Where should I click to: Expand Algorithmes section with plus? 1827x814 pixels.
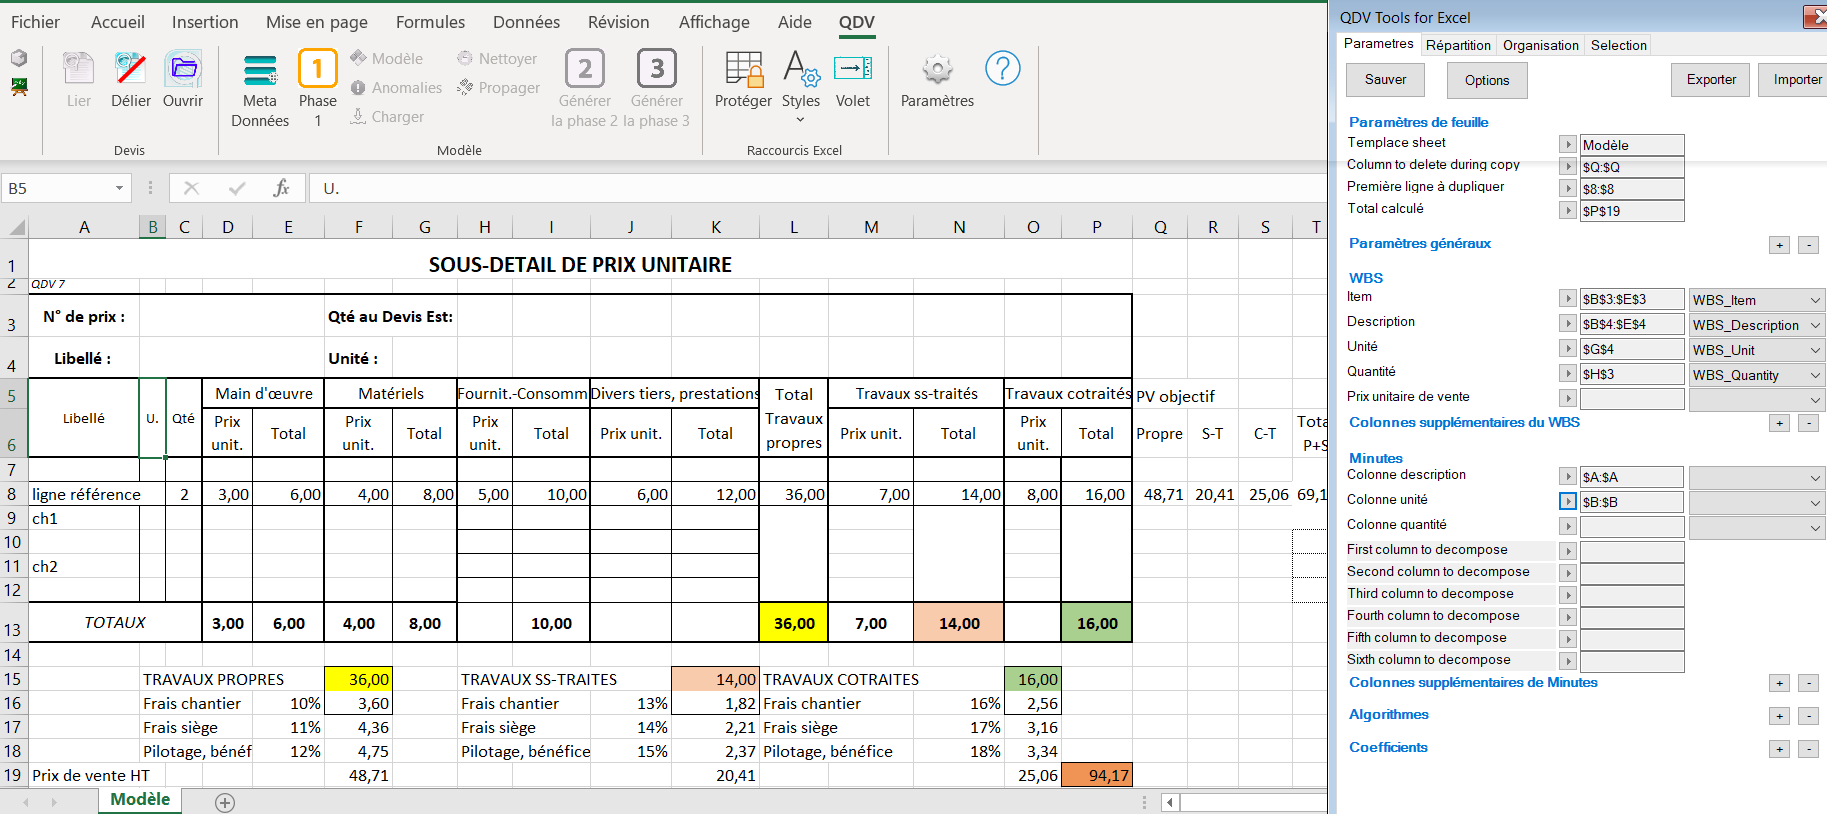(1779, 716)
